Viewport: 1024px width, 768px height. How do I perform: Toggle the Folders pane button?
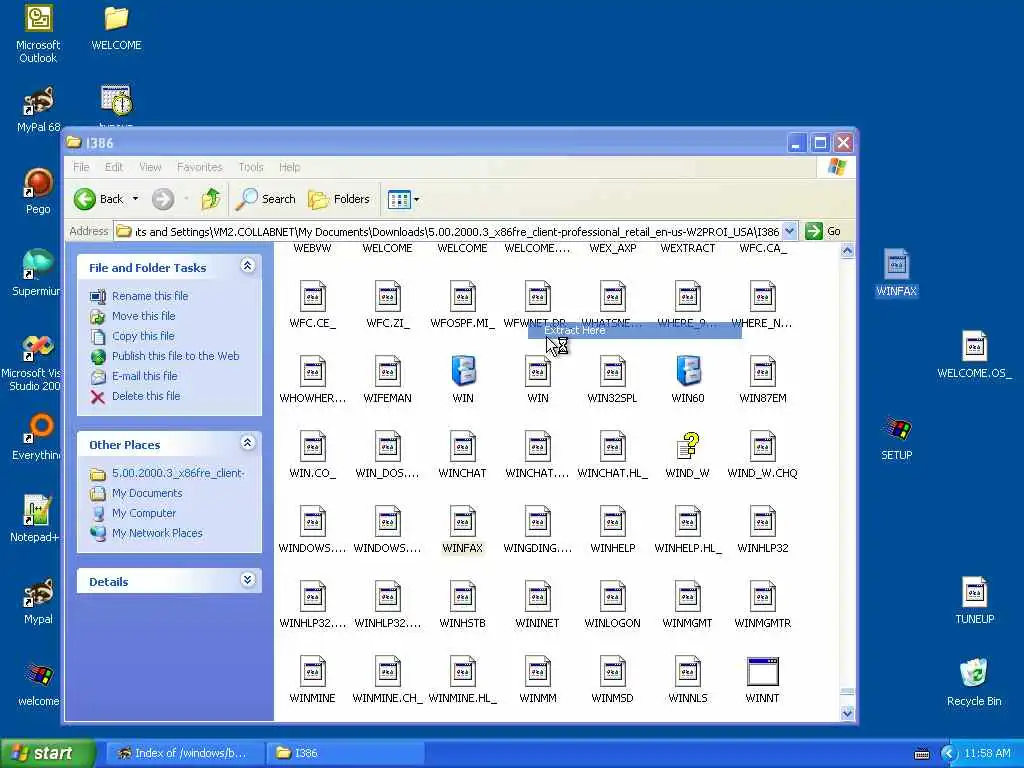(339, 199)
